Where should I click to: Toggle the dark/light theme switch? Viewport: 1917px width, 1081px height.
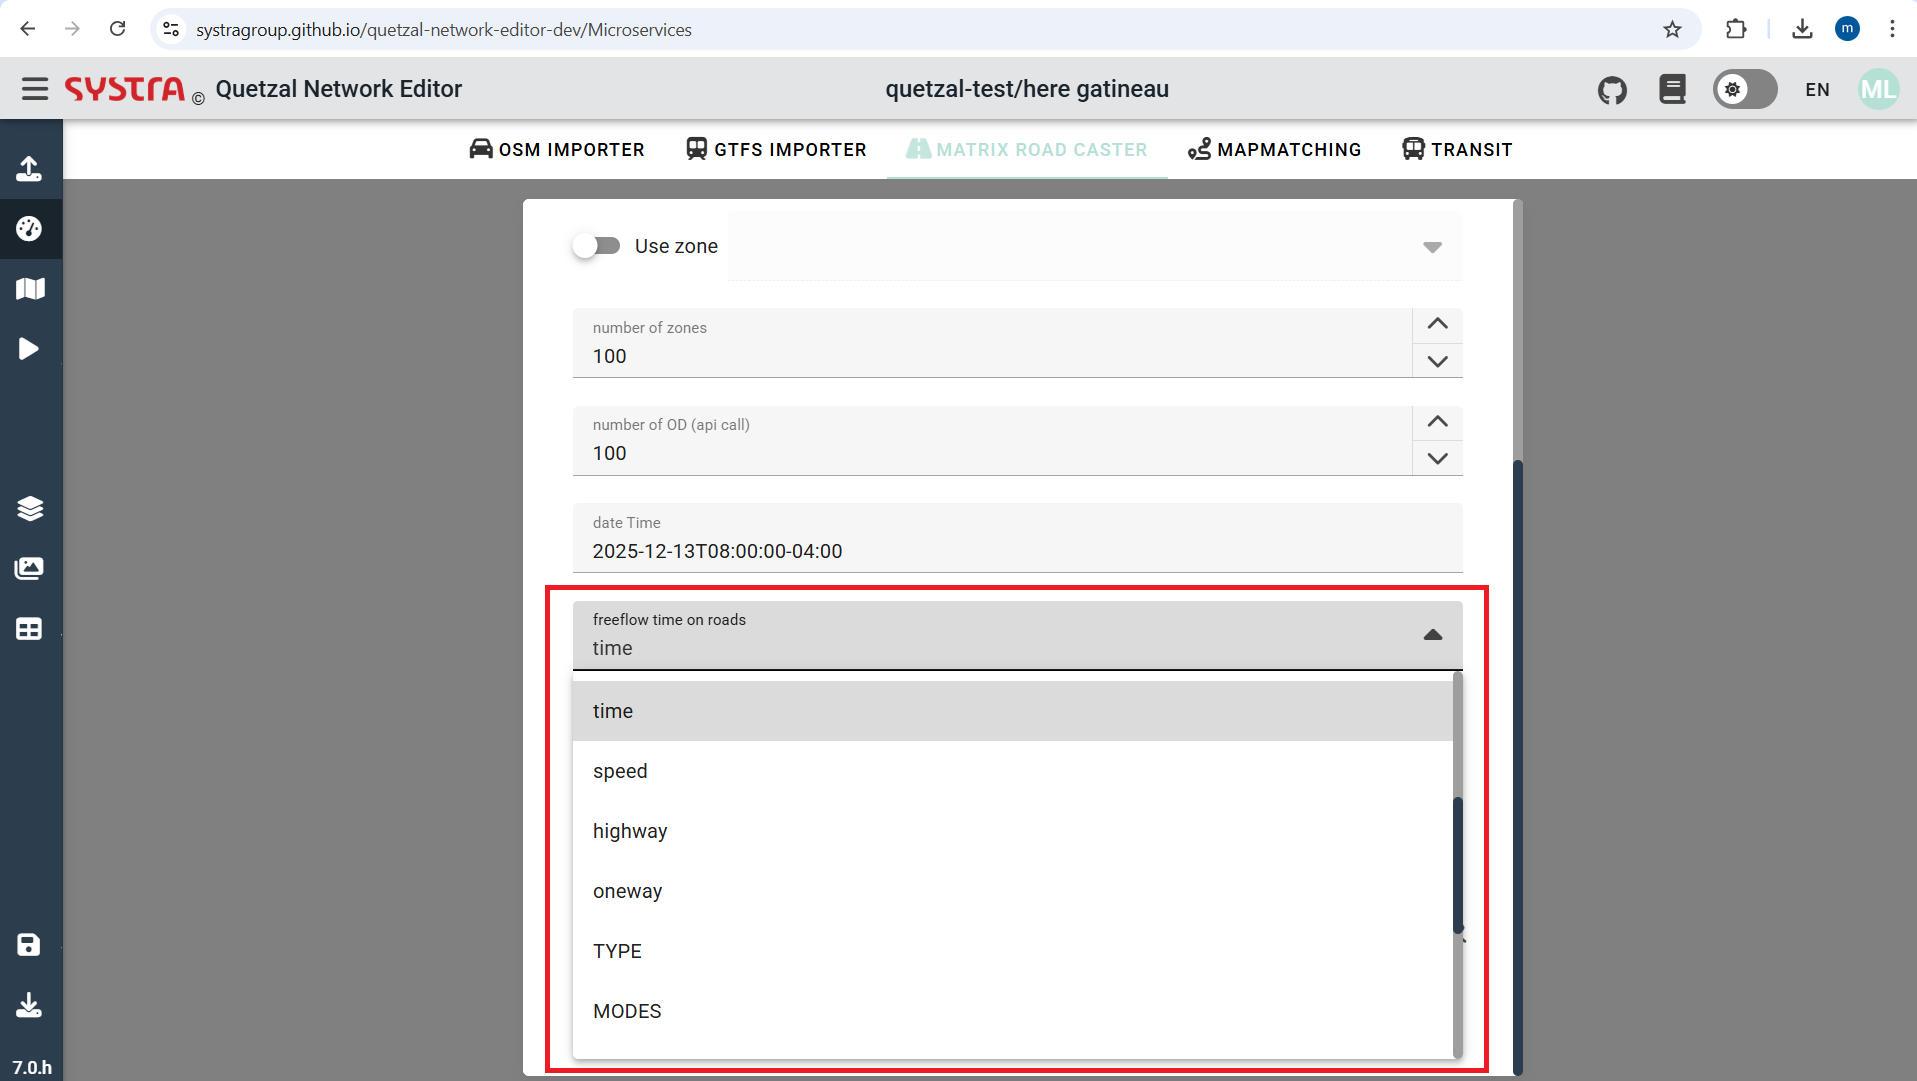(x=1745, y=89)
